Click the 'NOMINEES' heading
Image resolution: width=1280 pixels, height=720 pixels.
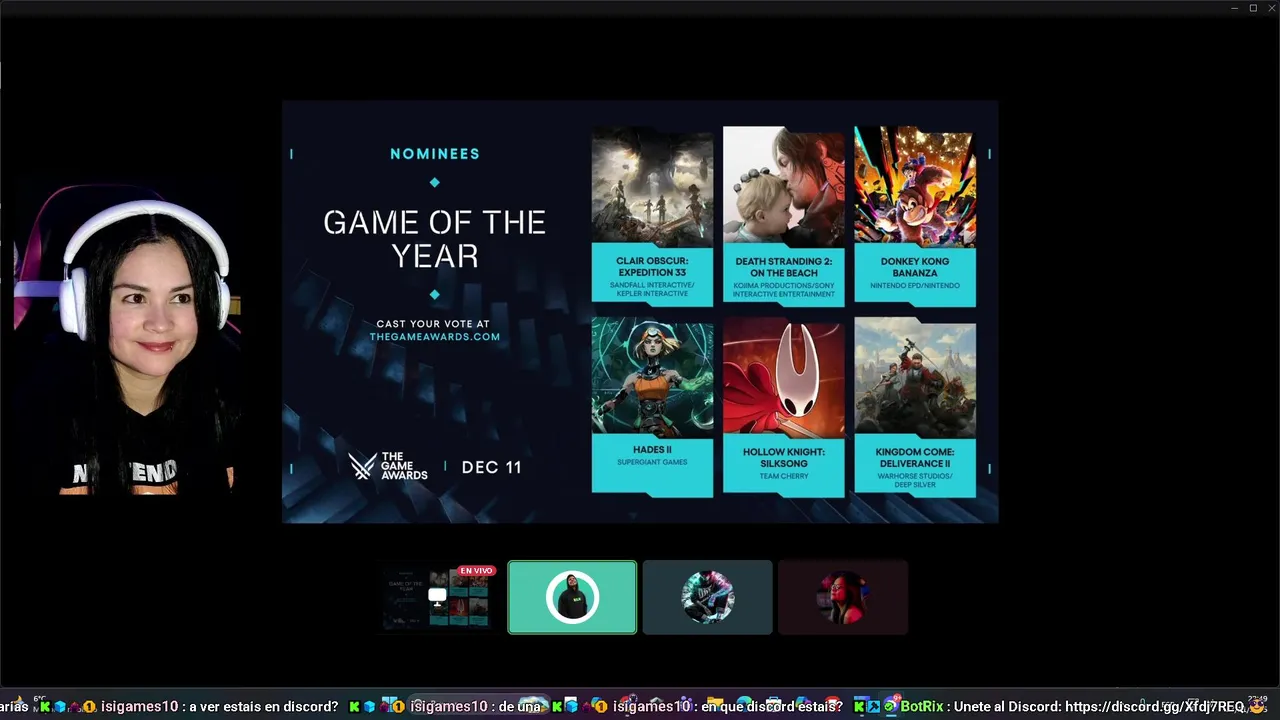435,154
